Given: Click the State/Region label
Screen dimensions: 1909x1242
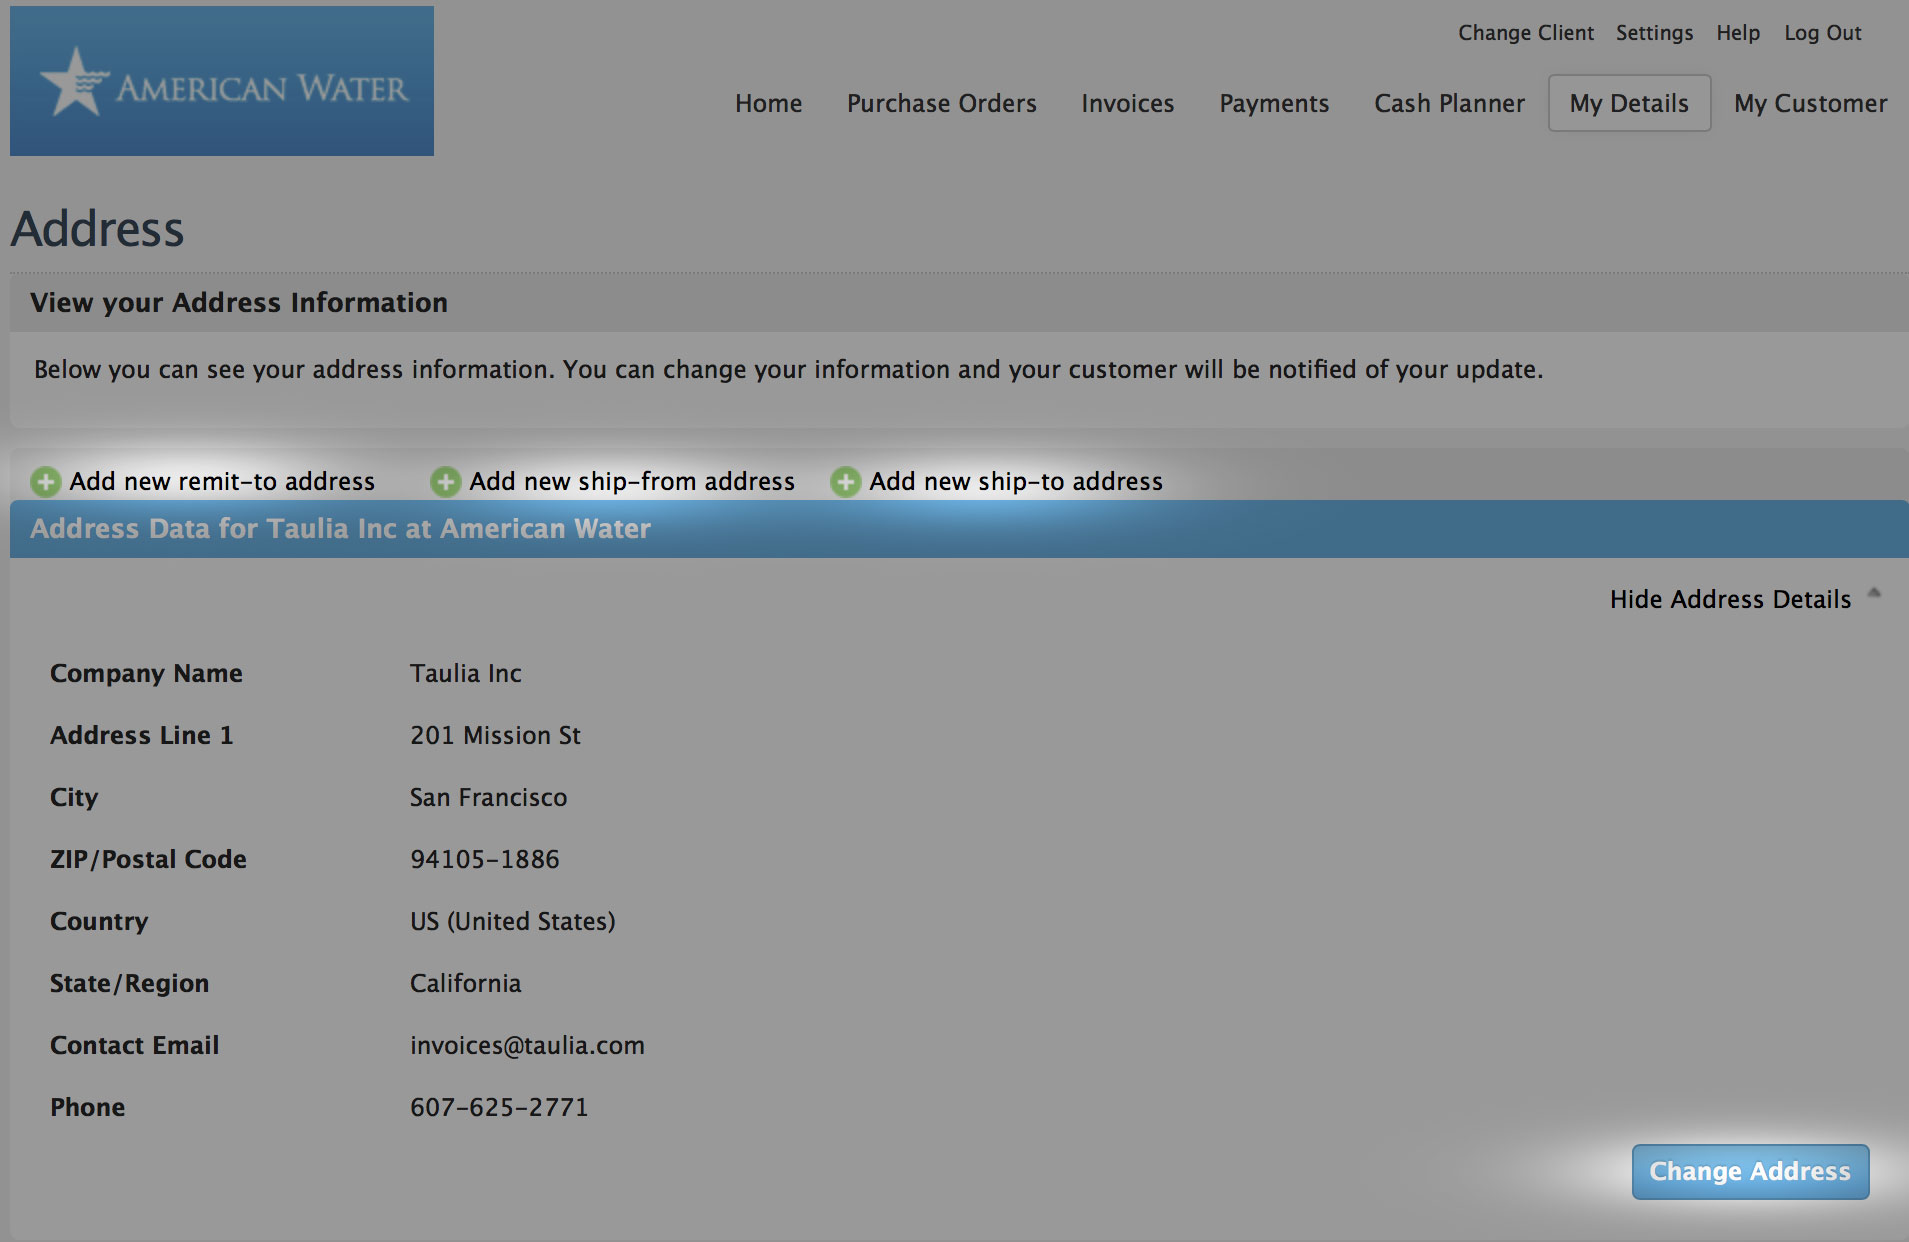Looking at the screenshot, I should (129, 983).
